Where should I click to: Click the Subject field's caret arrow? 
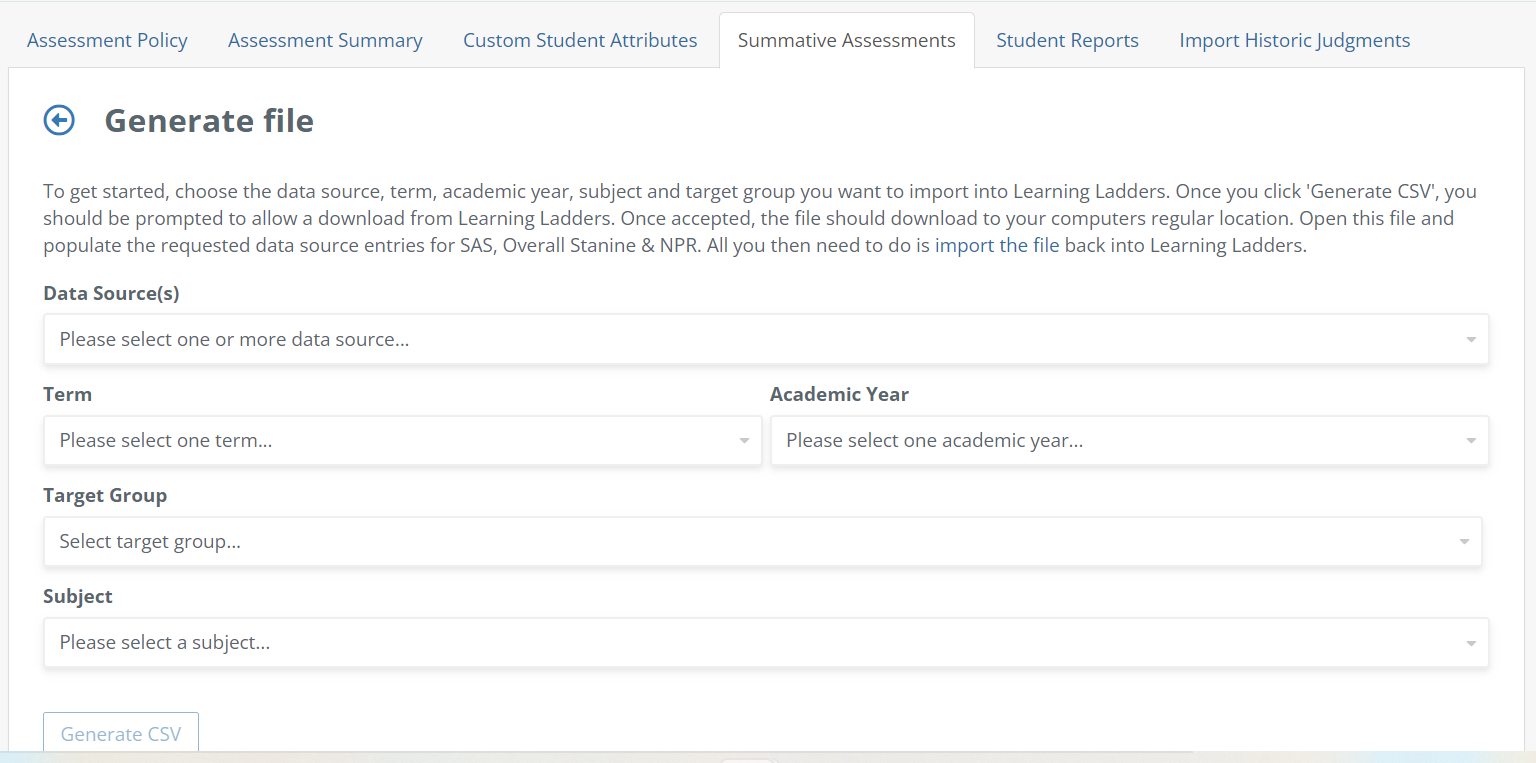1470,643
